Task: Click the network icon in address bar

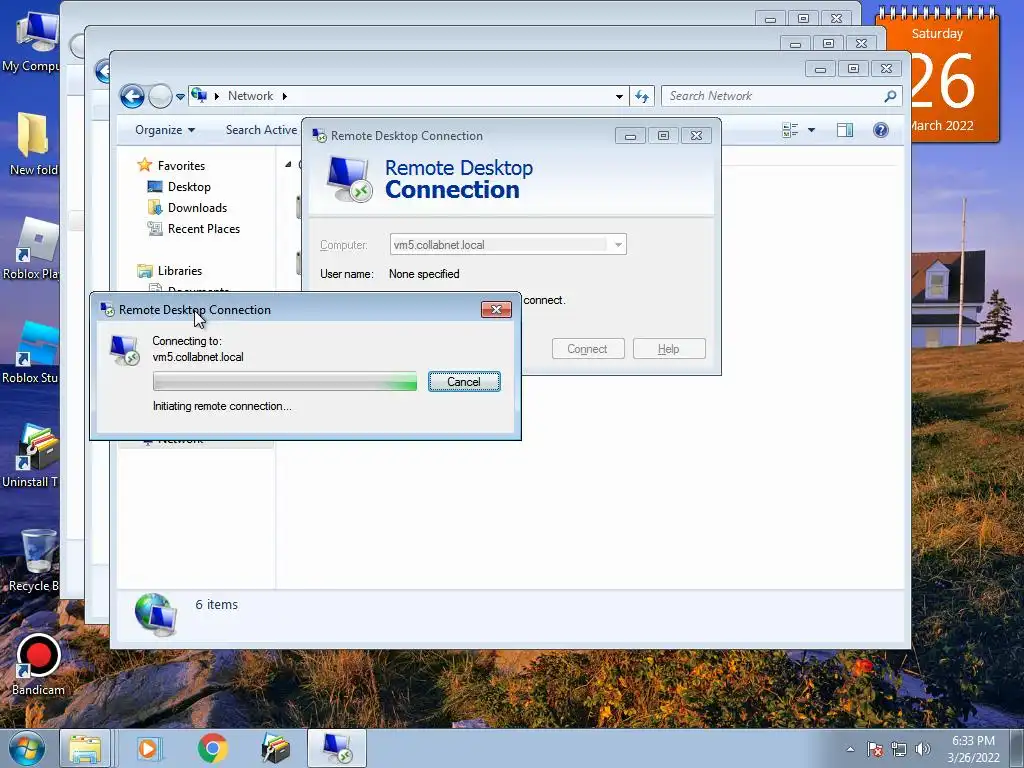Action: [x=200, y=96]
